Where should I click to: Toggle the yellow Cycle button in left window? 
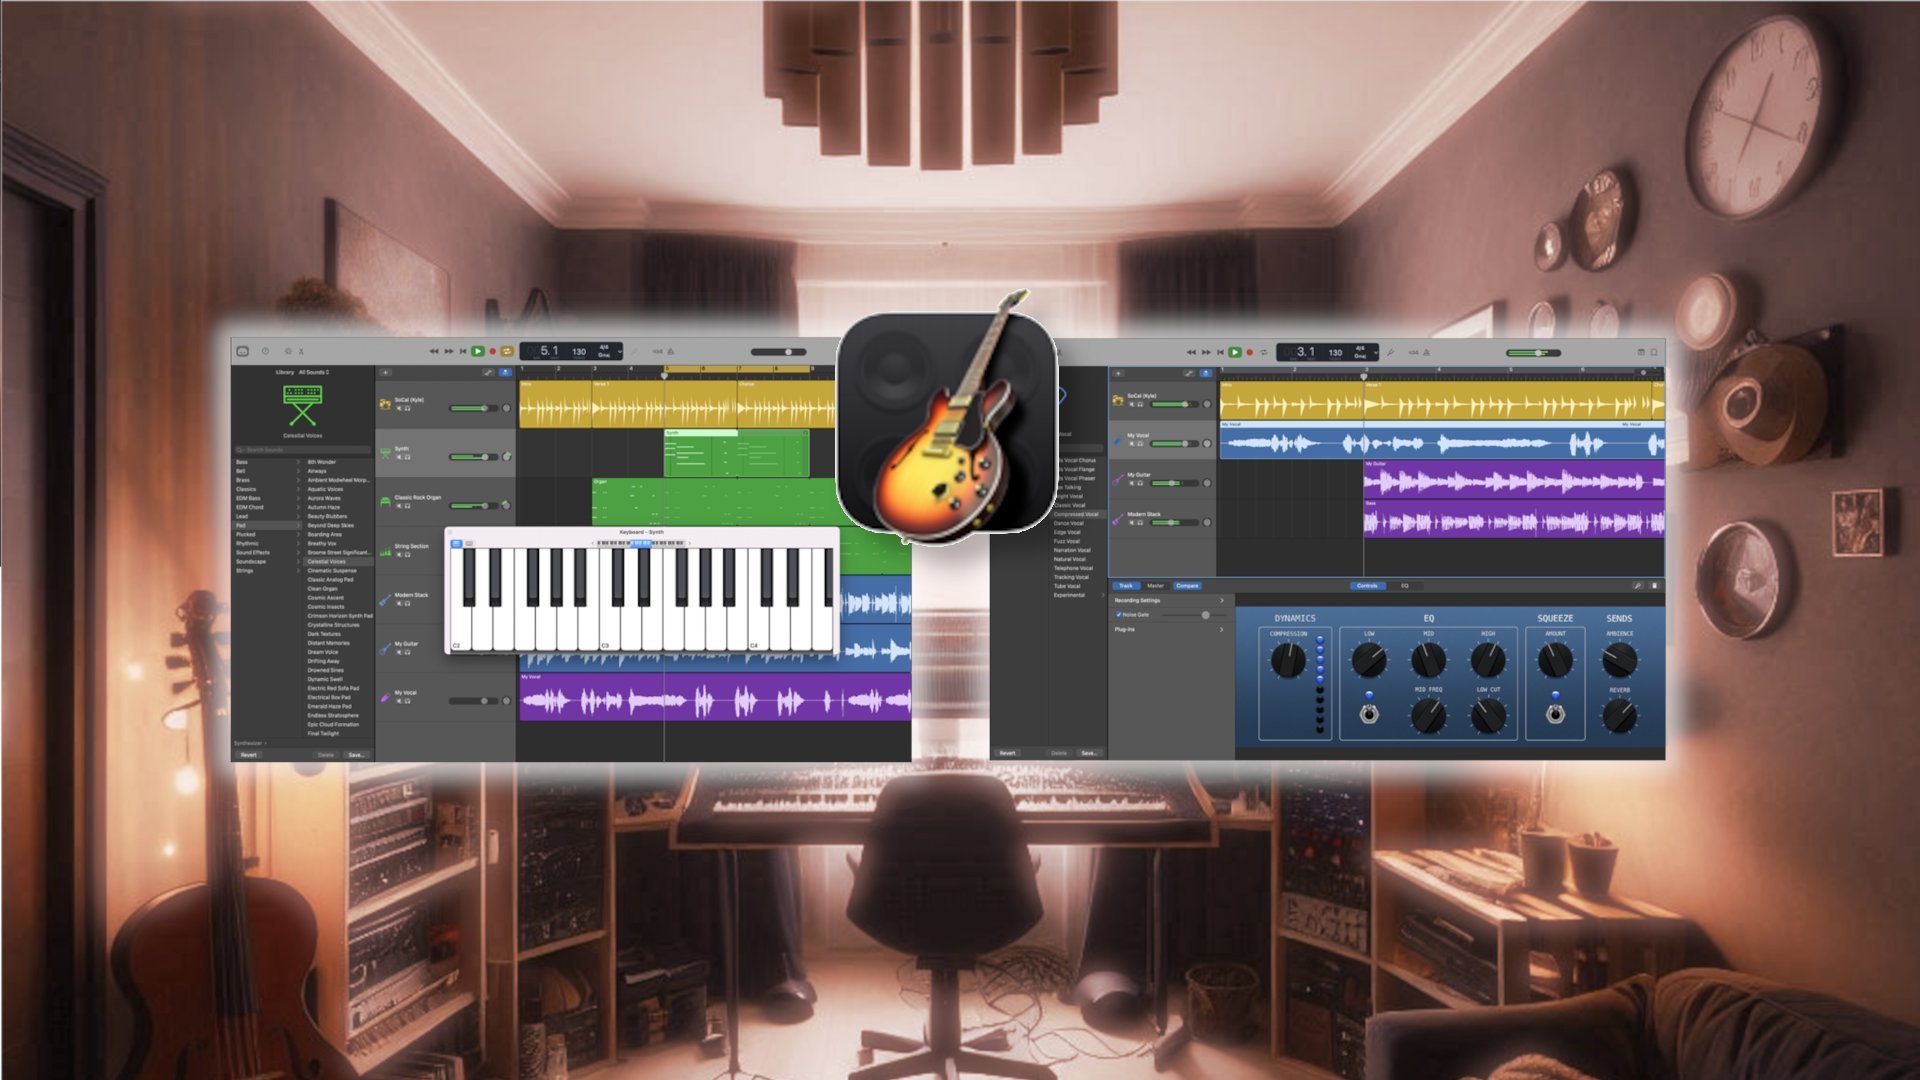(507, 351)
